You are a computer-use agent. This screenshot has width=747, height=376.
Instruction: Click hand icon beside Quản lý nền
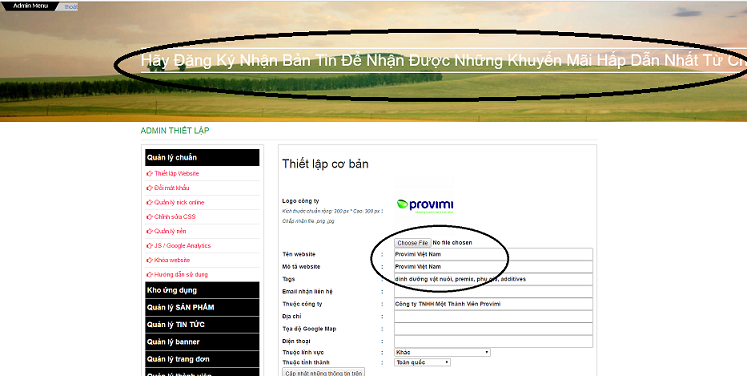coord(150,232)
